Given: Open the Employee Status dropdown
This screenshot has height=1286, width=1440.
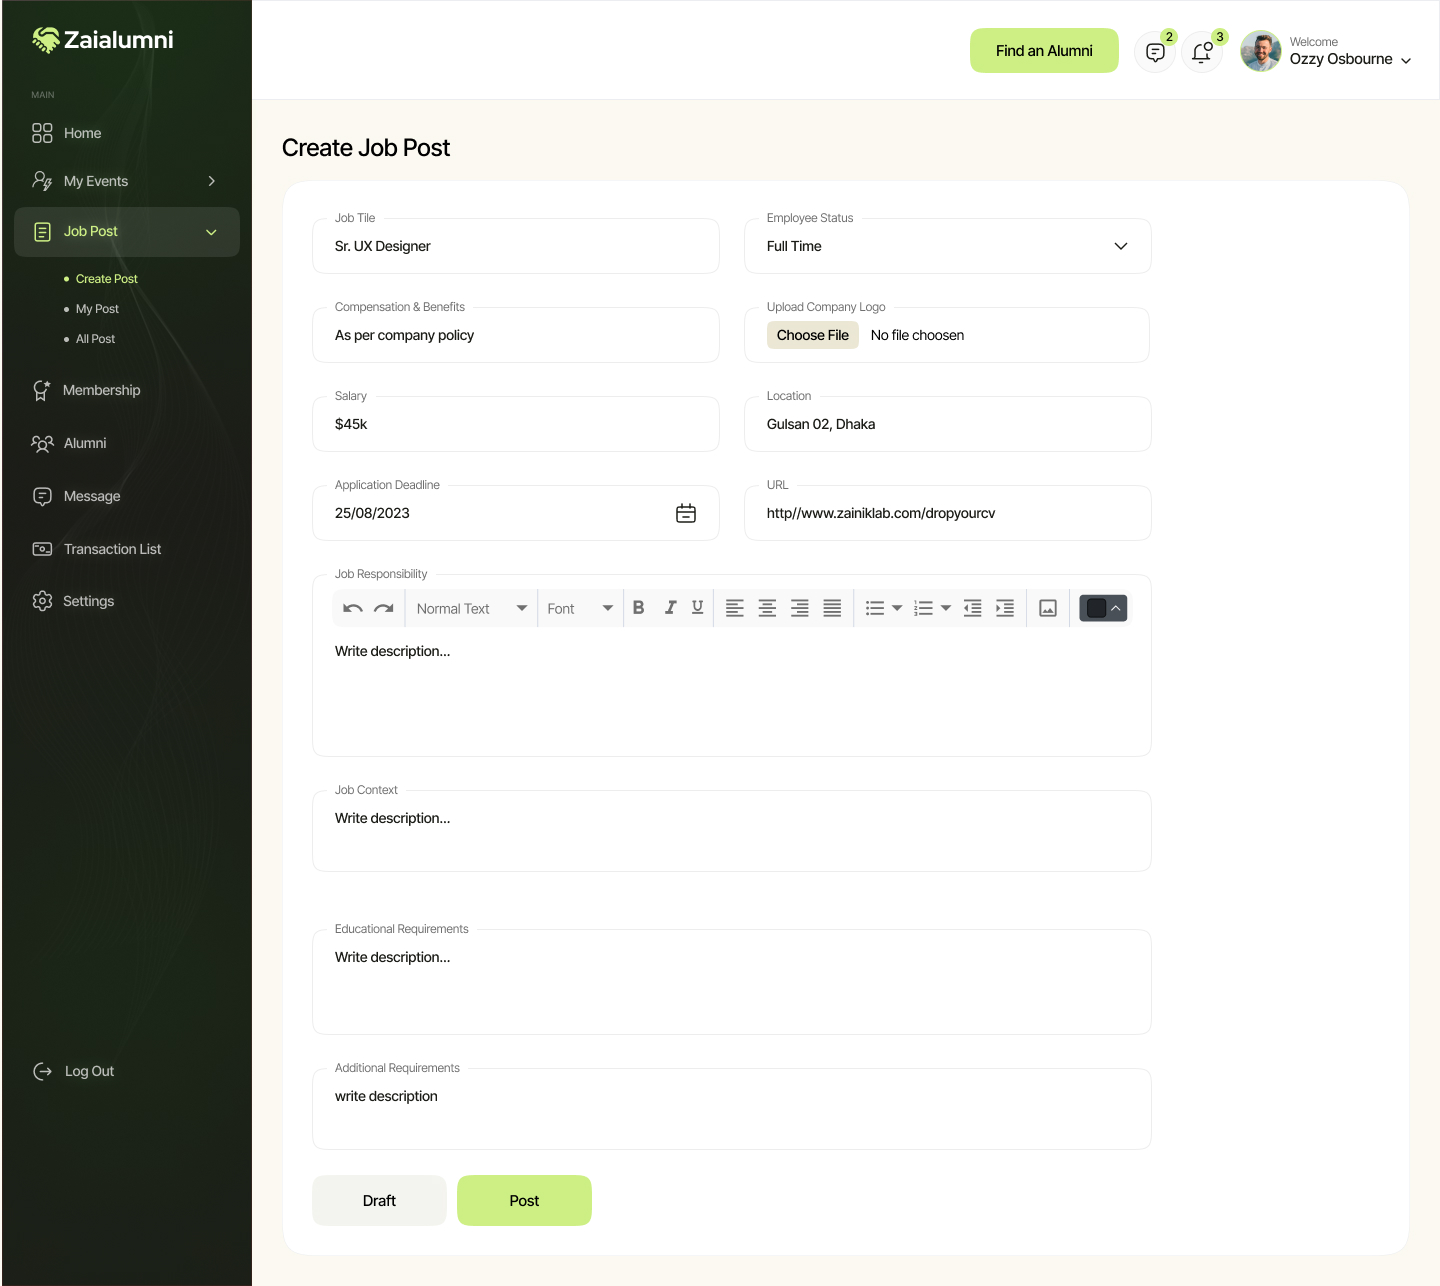Looking at the screenshot, I should (x=1120, y=246).
